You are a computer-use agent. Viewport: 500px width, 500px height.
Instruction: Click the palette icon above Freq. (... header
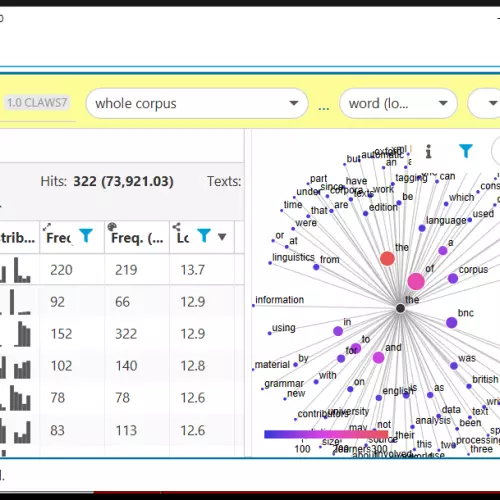(x=112, y=227)
